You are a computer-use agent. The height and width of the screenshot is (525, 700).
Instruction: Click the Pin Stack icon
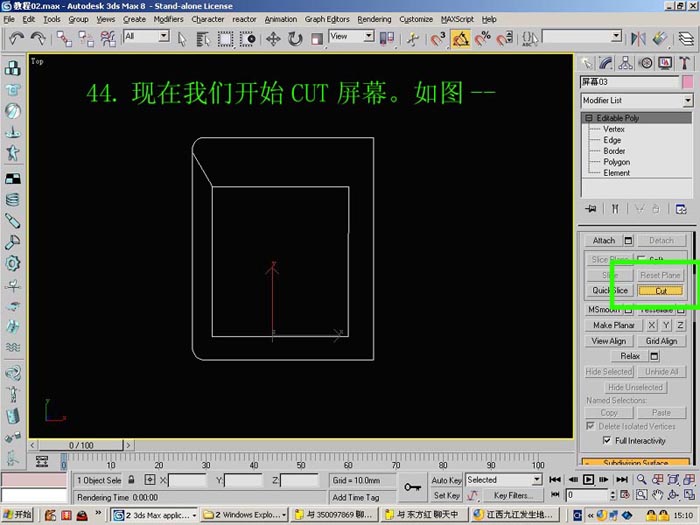pyautogui.click(x=591, y=209)
